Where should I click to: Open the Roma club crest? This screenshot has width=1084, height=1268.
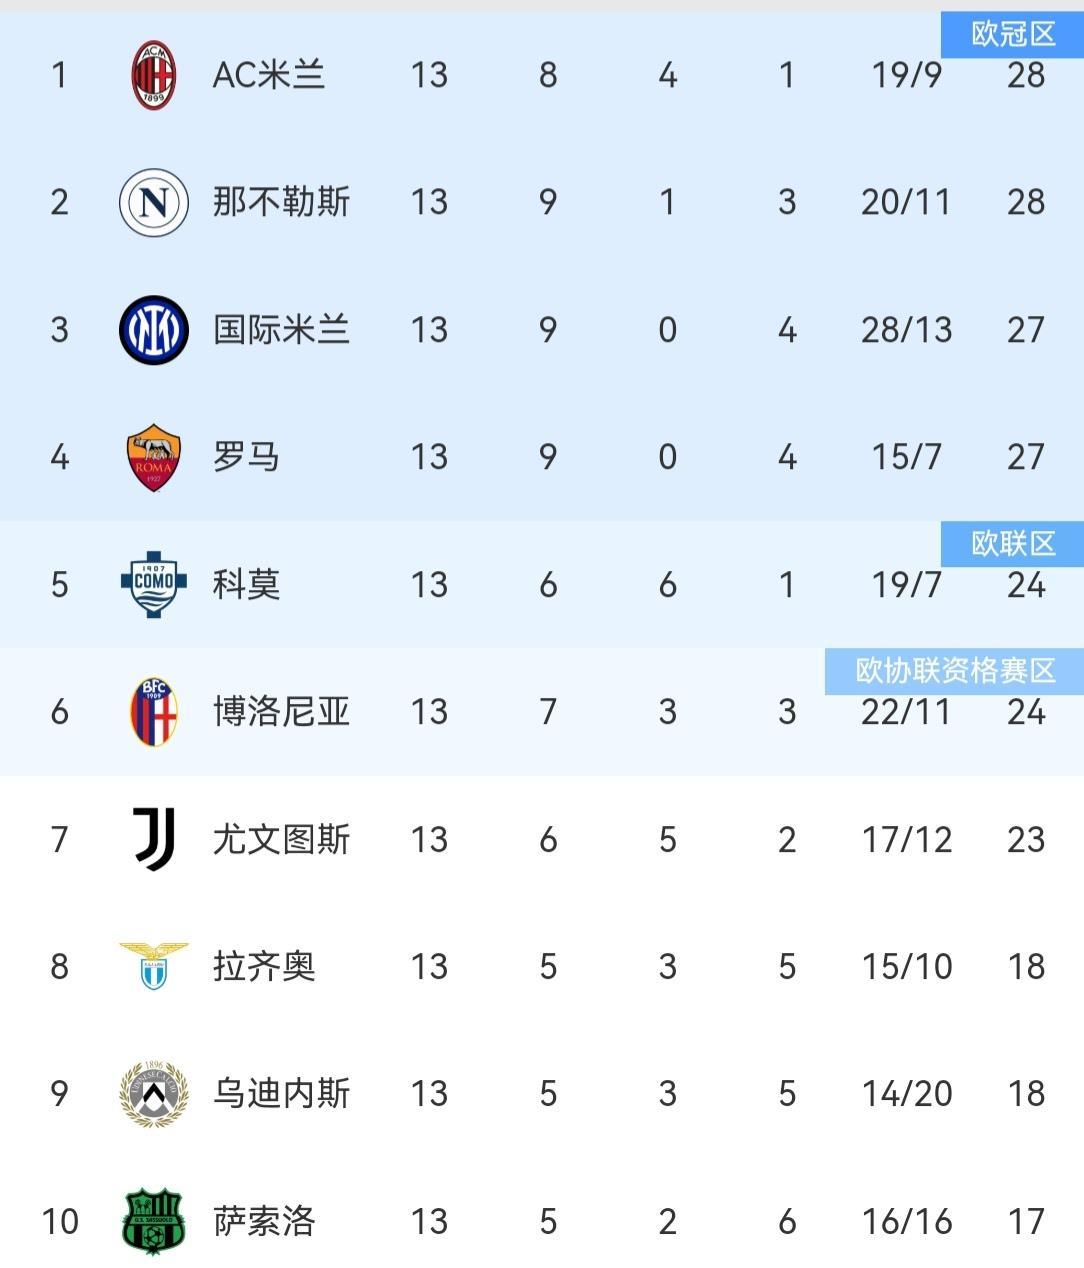(154, 458)
